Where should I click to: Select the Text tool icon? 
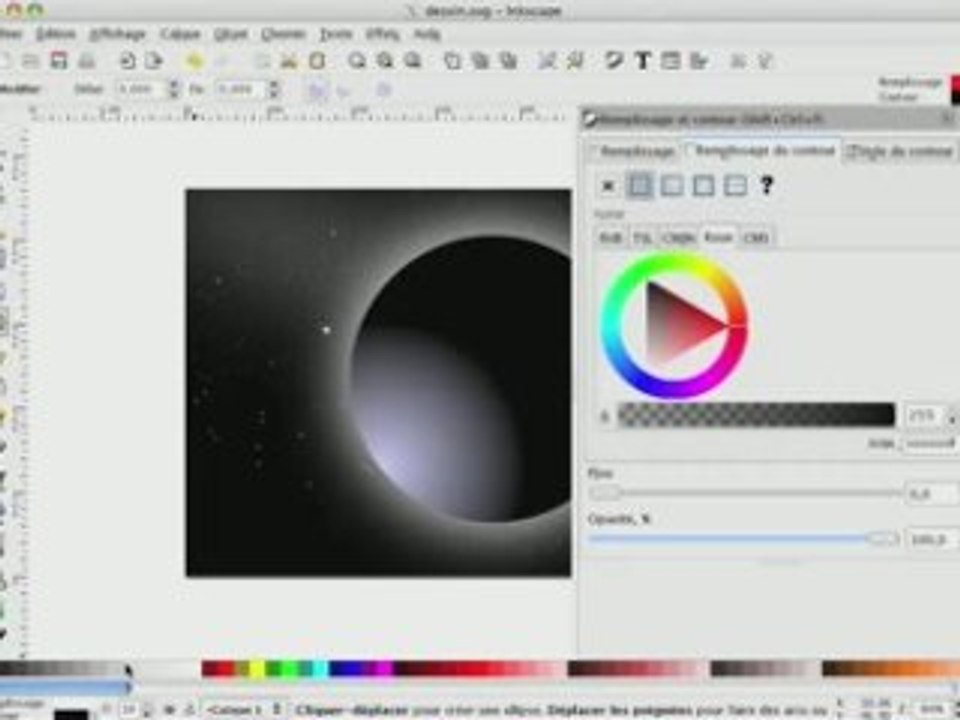(x=643, y=61)
